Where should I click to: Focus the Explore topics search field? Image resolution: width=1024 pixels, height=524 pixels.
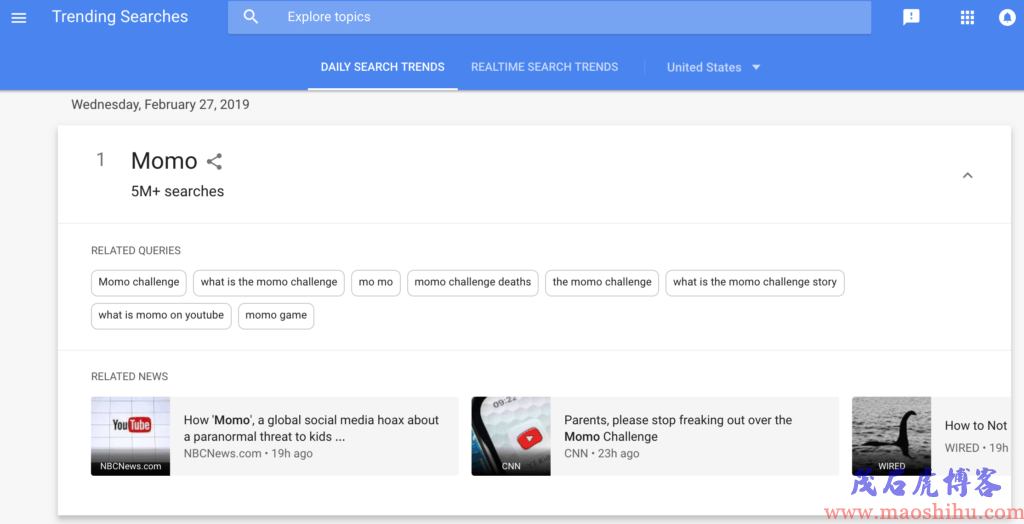click(549, 17)
